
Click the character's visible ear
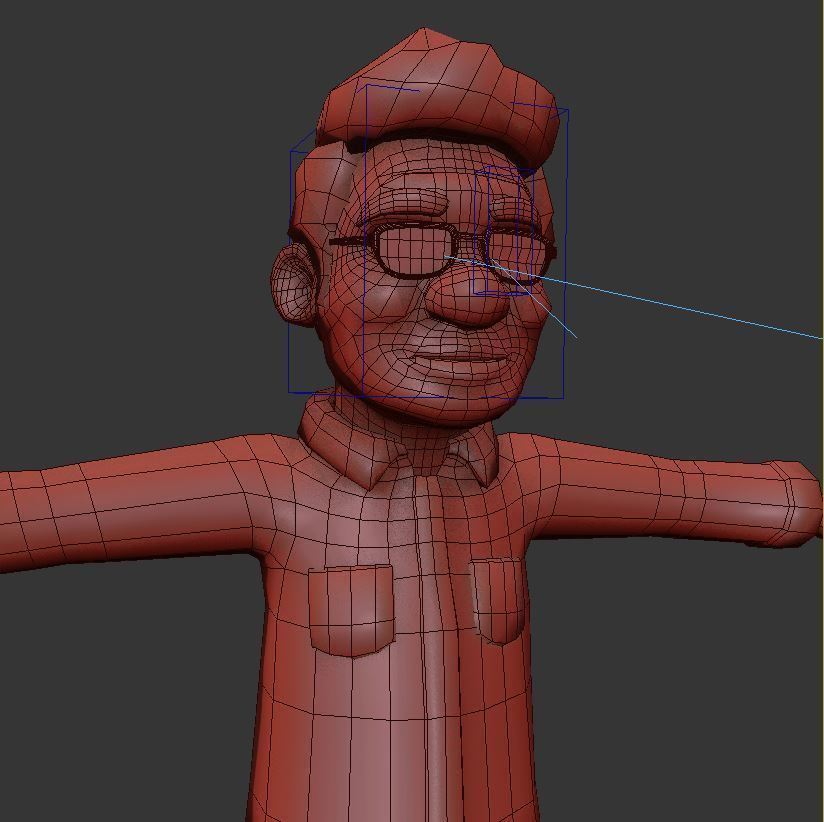click(293, 284)
